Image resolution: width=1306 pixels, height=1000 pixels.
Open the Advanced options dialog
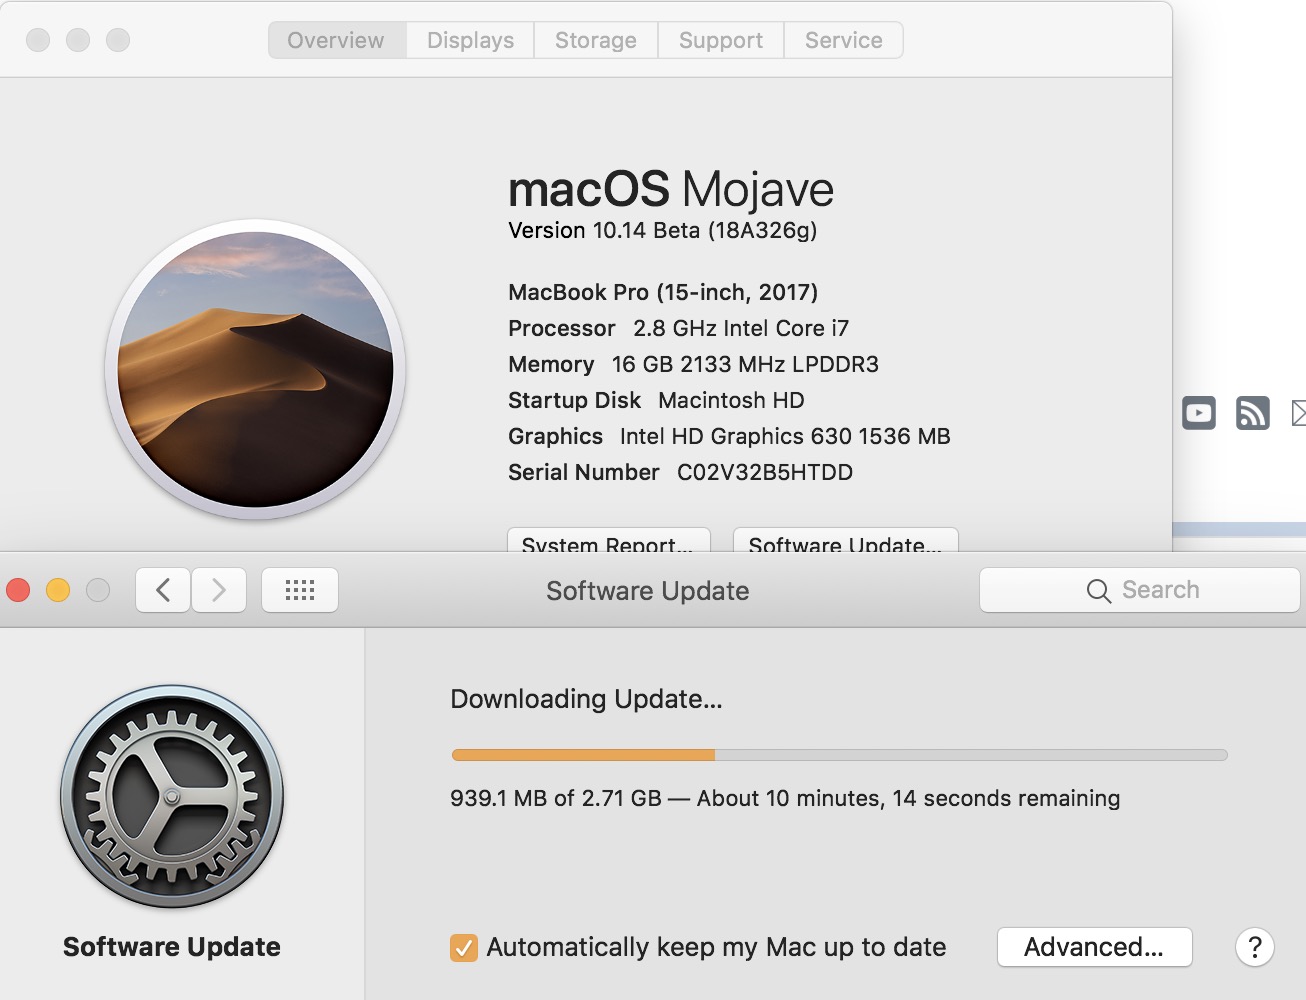1094,947
